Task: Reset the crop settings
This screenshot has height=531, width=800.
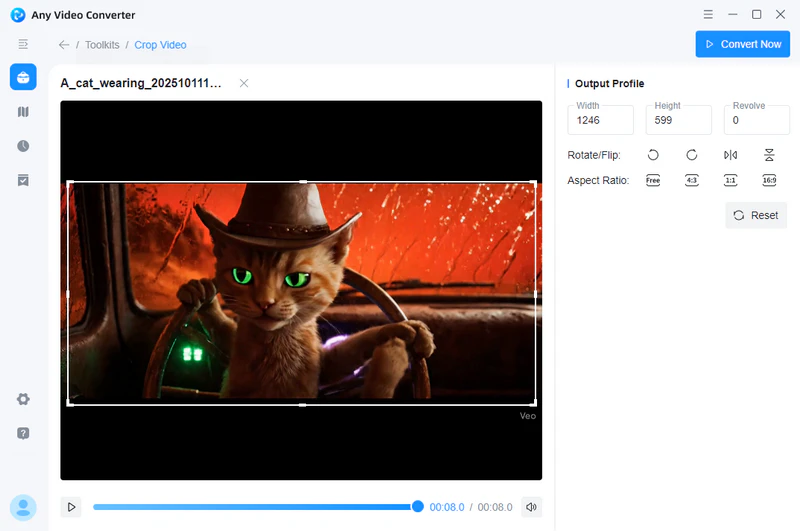Action: pos(755,215)
